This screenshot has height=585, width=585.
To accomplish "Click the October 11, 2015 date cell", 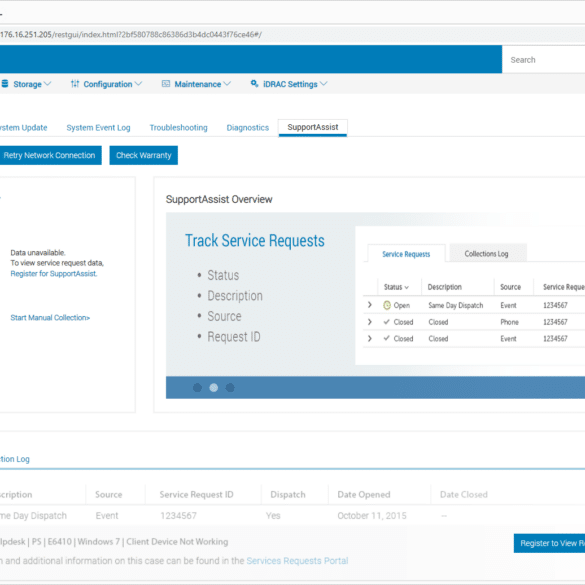I will click(372, 516).
